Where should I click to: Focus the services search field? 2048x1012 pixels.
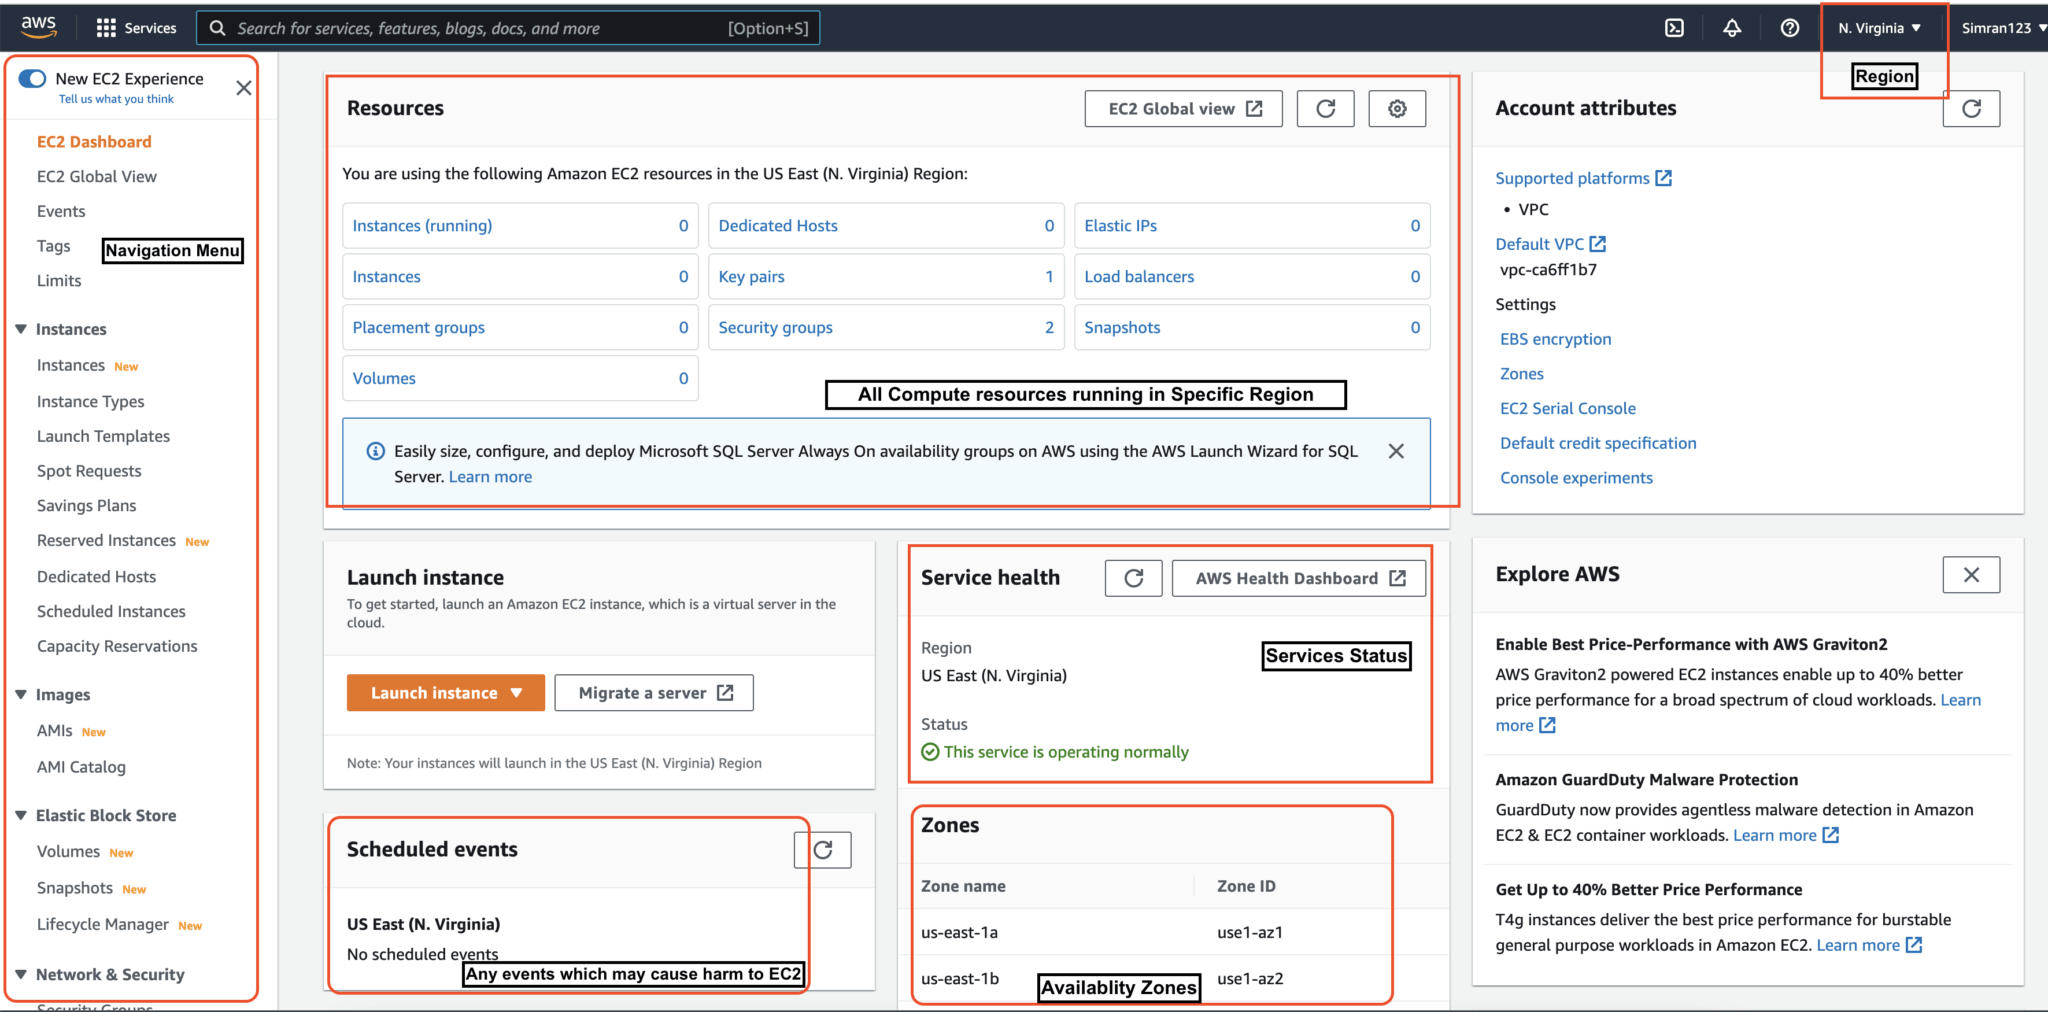point(508,28)
